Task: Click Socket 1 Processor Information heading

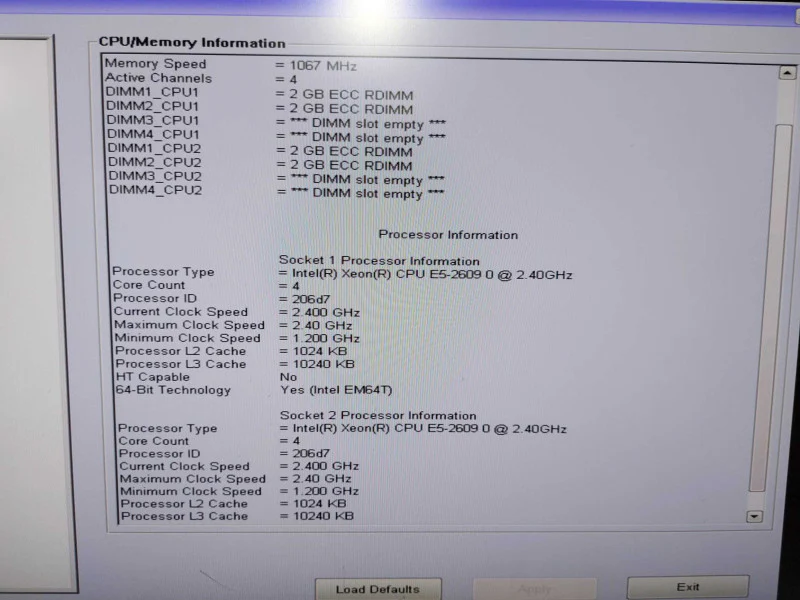Action: click(379, 261)
